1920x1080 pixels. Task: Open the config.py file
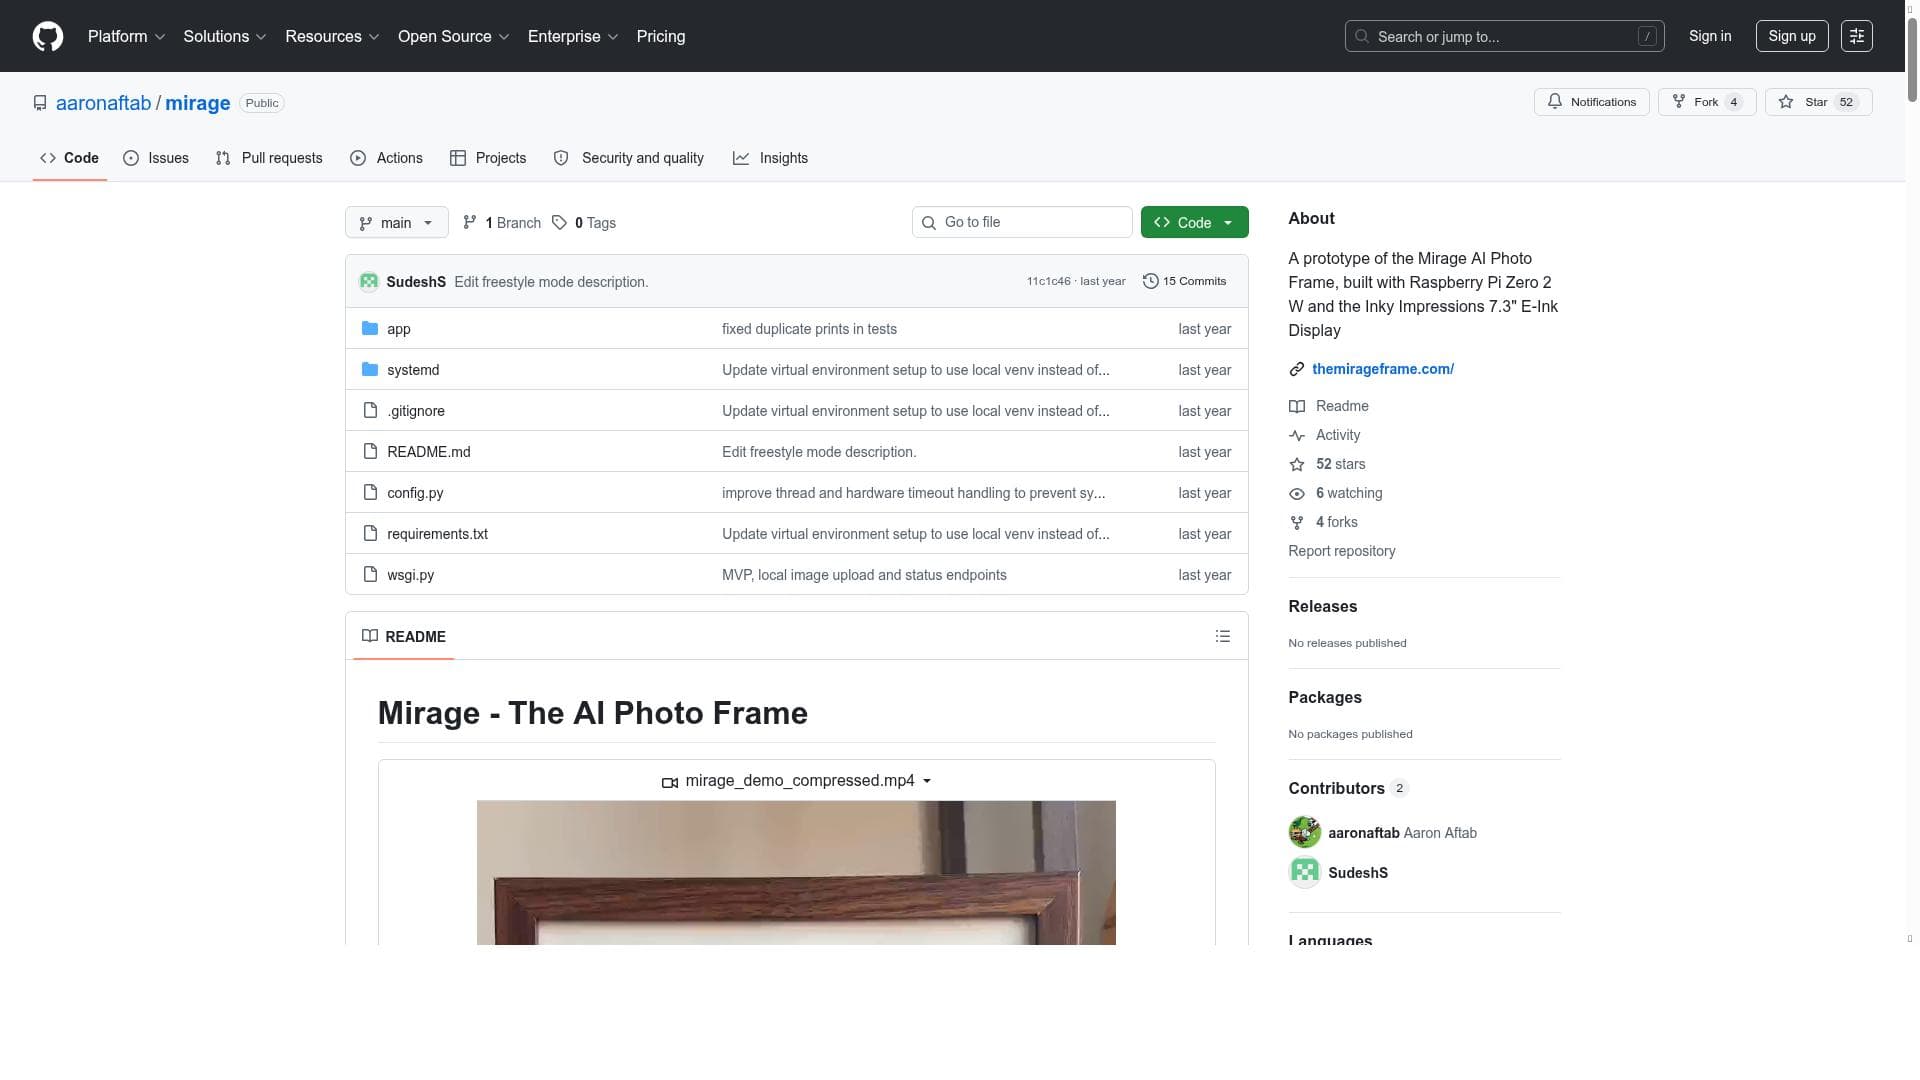pos(415,493)
